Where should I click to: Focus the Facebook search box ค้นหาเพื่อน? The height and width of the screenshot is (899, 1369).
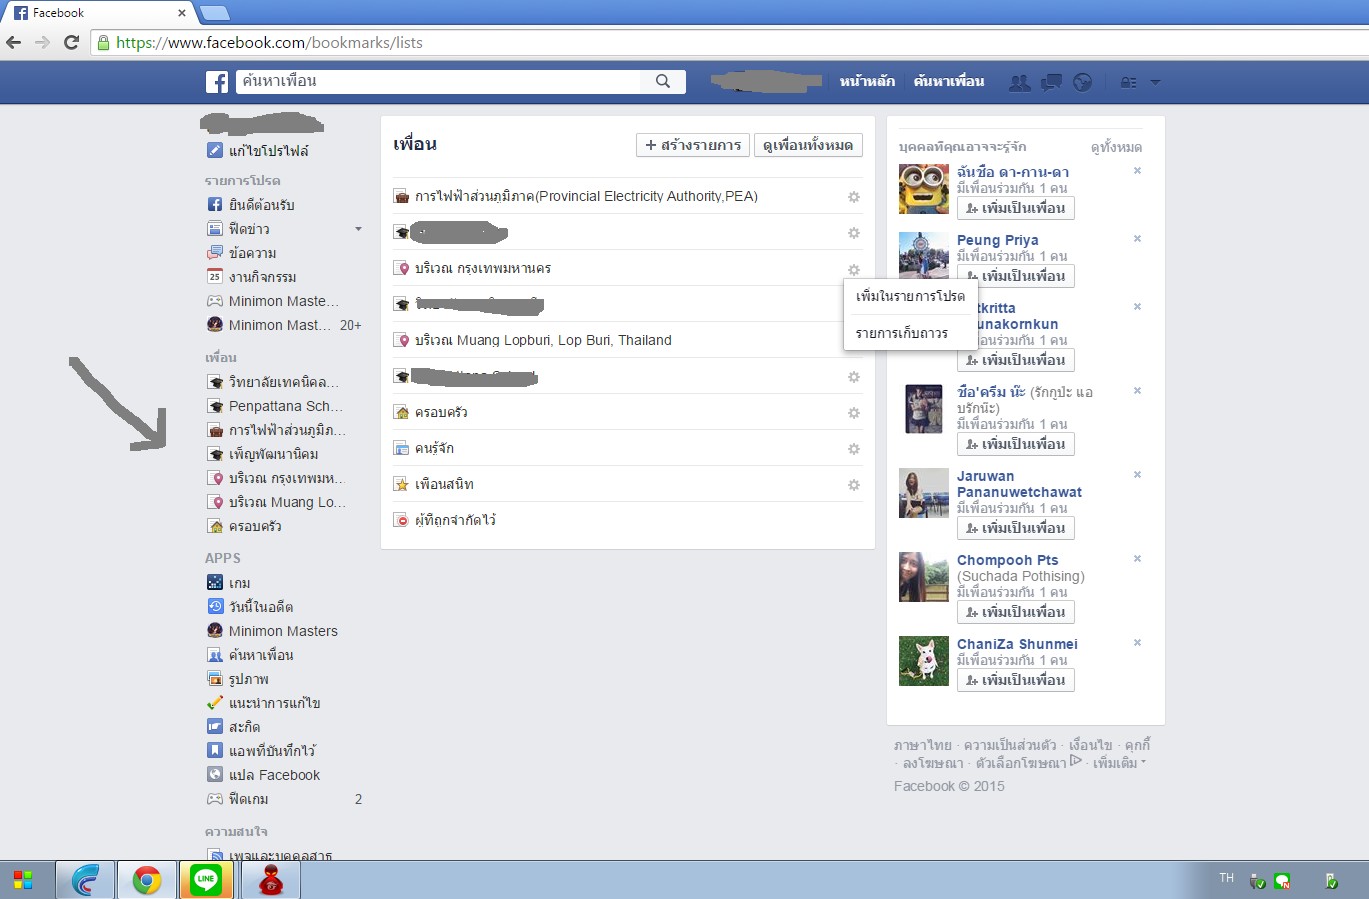tap(438, 82)
